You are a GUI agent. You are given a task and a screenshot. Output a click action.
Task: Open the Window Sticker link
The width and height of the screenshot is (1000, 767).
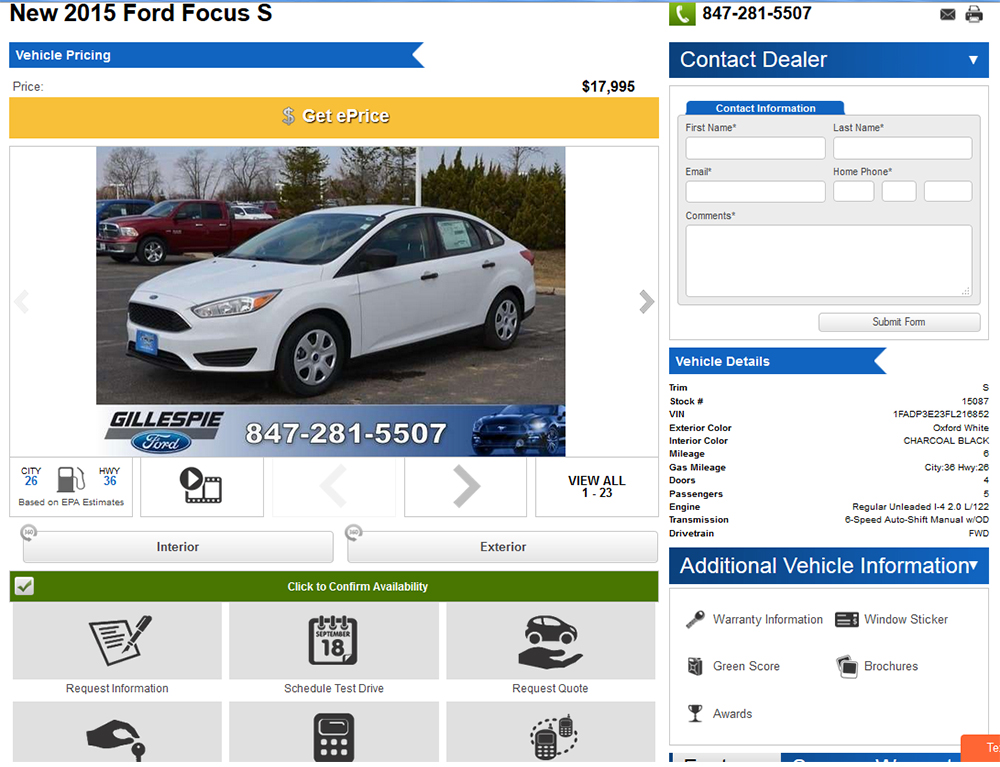coord(906,619)
